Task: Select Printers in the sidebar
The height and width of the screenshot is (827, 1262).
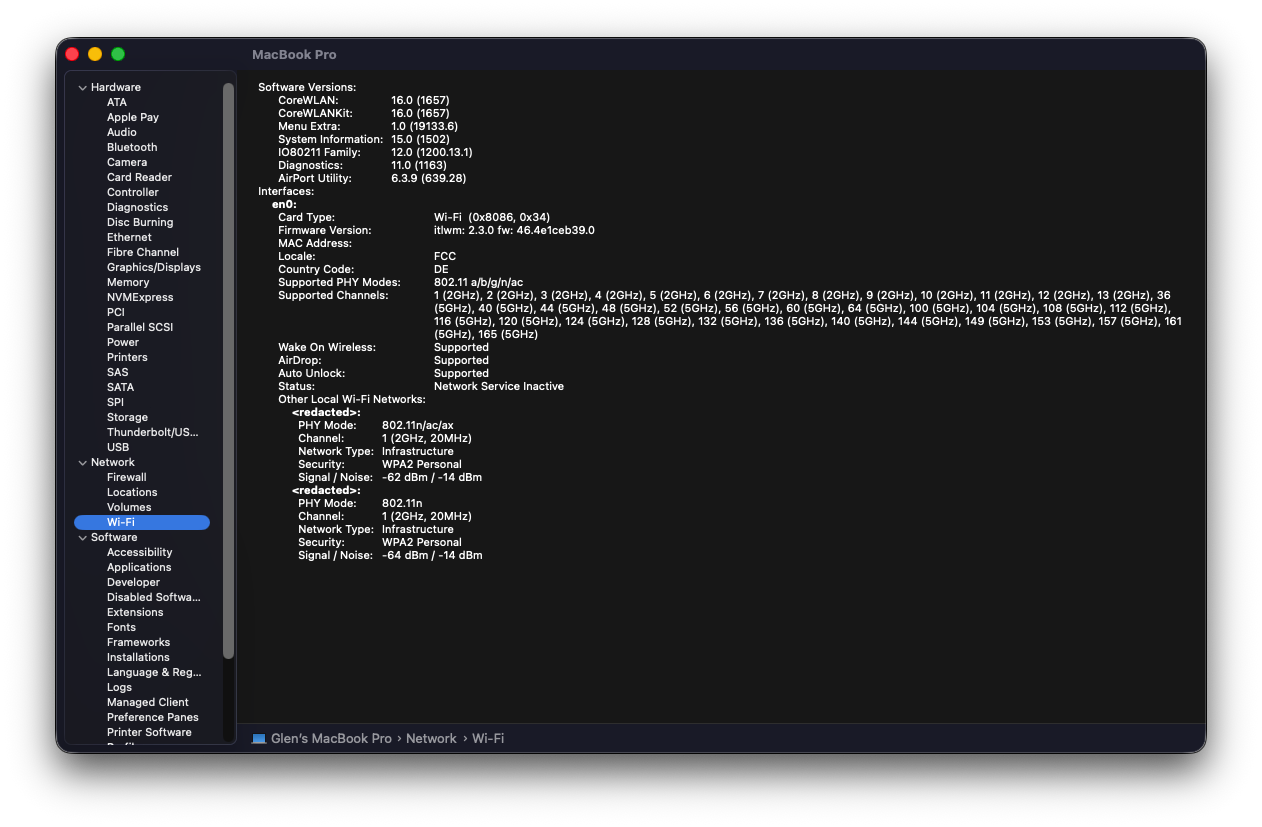Action: [127, 357]
